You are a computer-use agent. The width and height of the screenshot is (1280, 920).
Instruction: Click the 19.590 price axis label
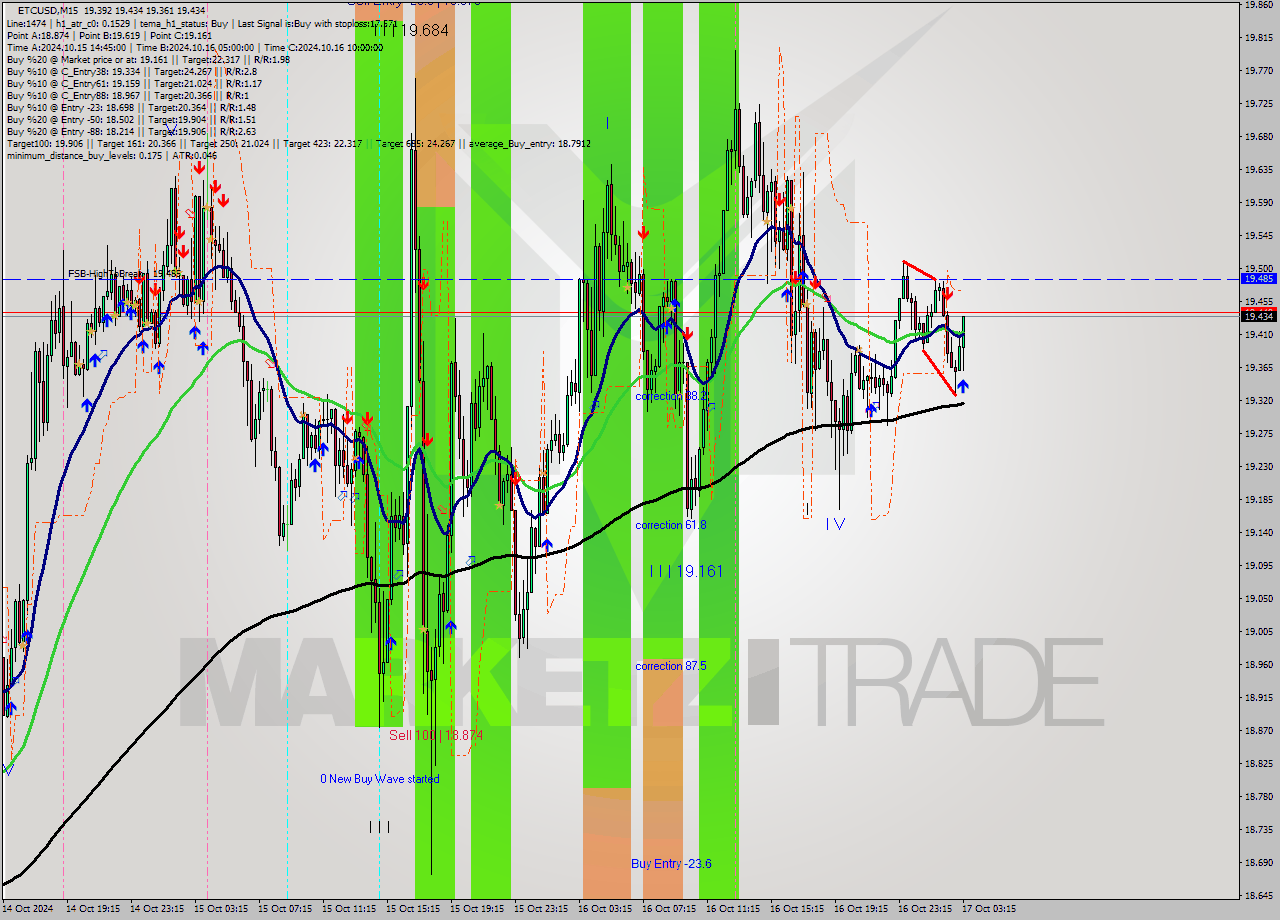[1258, 203]
